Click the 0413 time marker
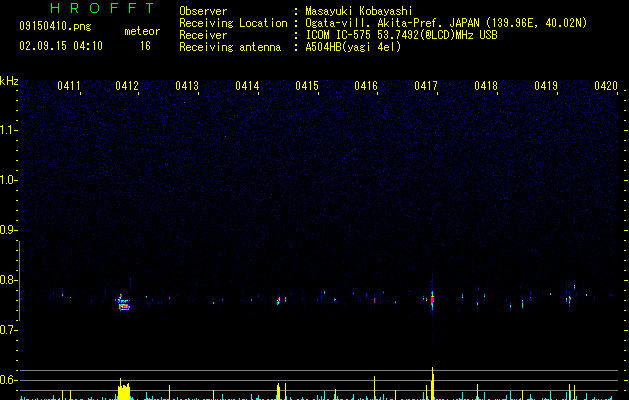The width and height of the screenshot is (629, 400). tap(187, 86)
